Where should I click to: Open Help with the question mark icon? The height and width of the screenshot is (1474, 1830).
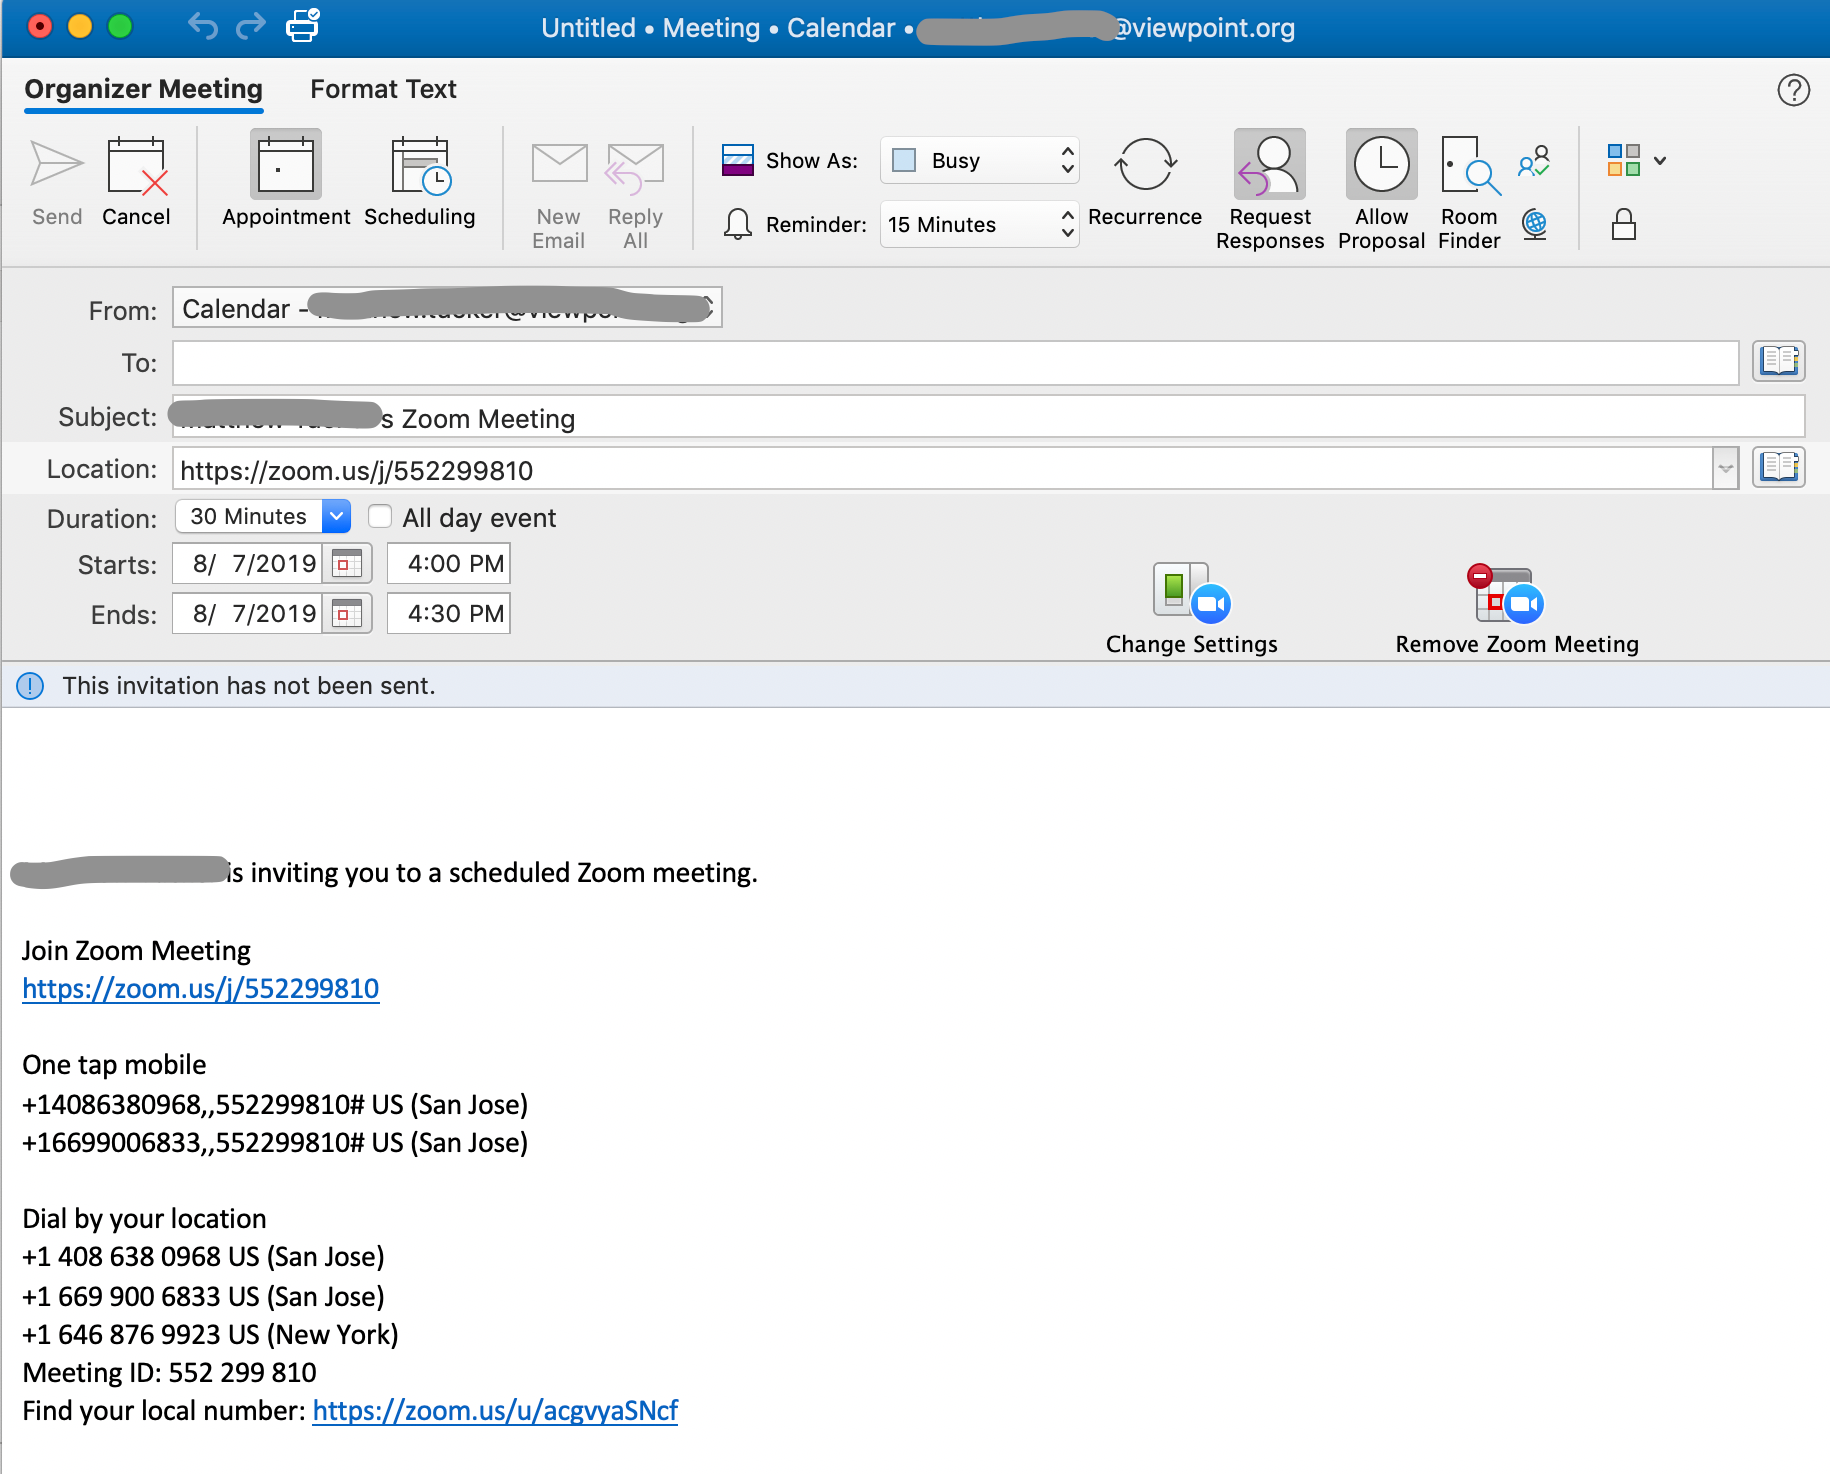(1793, 90)
